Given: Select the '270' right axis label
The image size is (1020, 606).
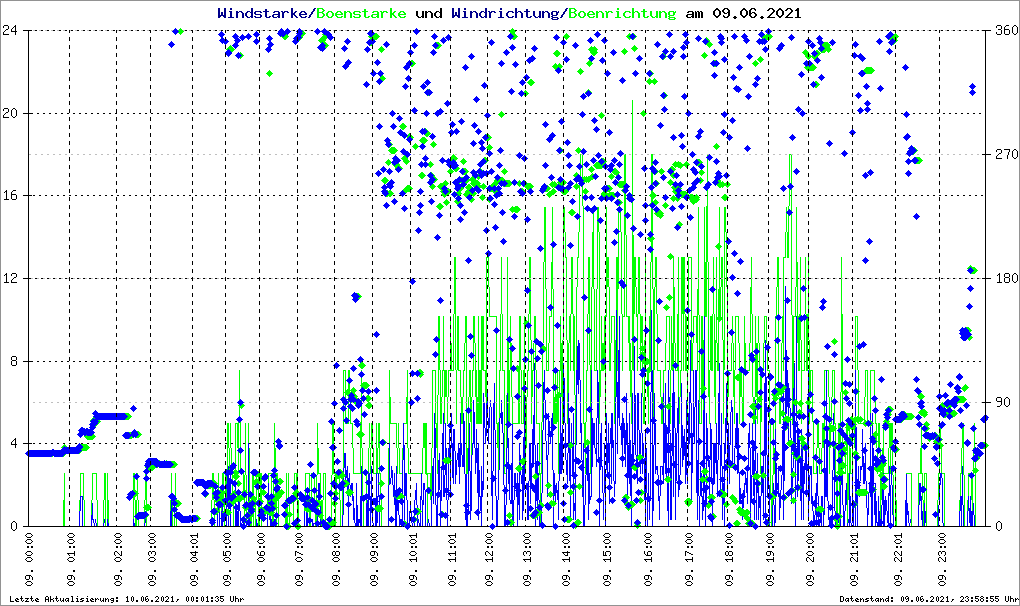Looking at the screenshot, I should tap(1003, 154).
